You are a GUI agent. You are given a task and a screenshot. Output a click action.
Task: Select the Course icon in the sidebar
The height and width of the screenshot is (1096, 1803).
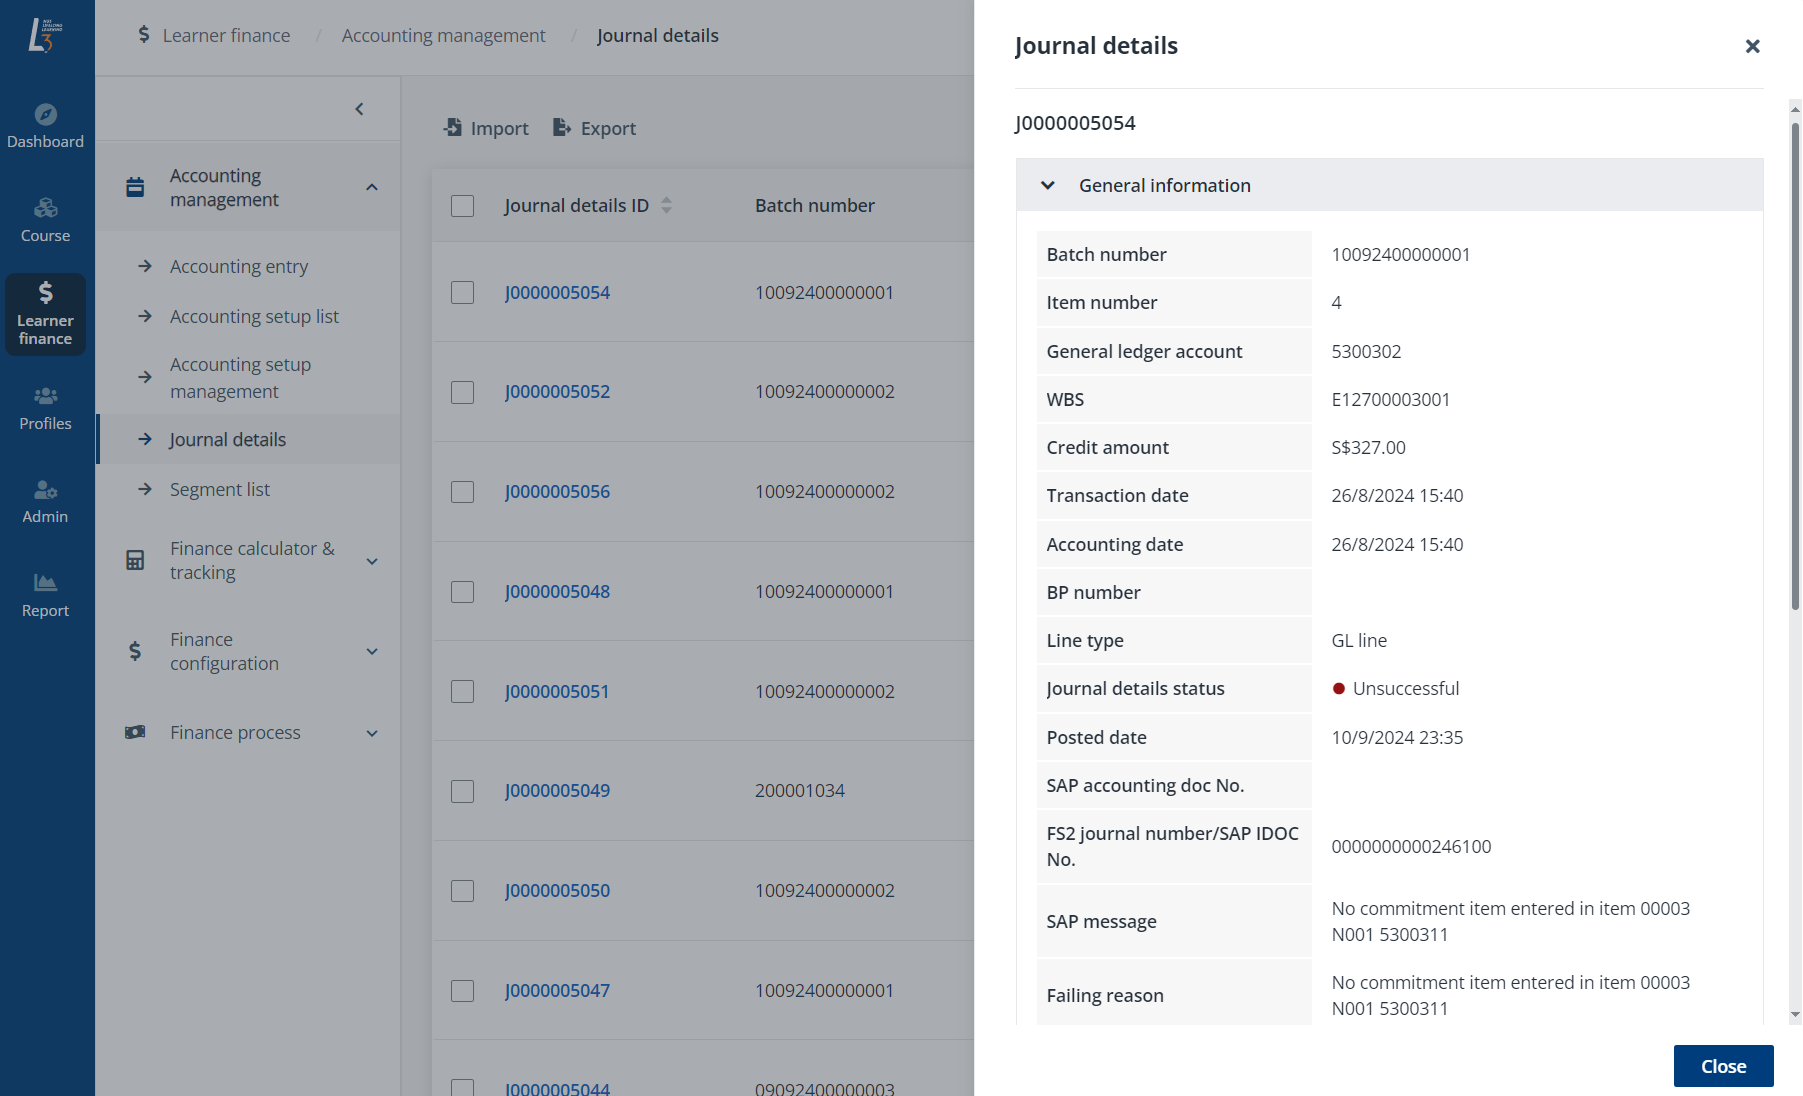pyautogui.click(x=45, y=219)
